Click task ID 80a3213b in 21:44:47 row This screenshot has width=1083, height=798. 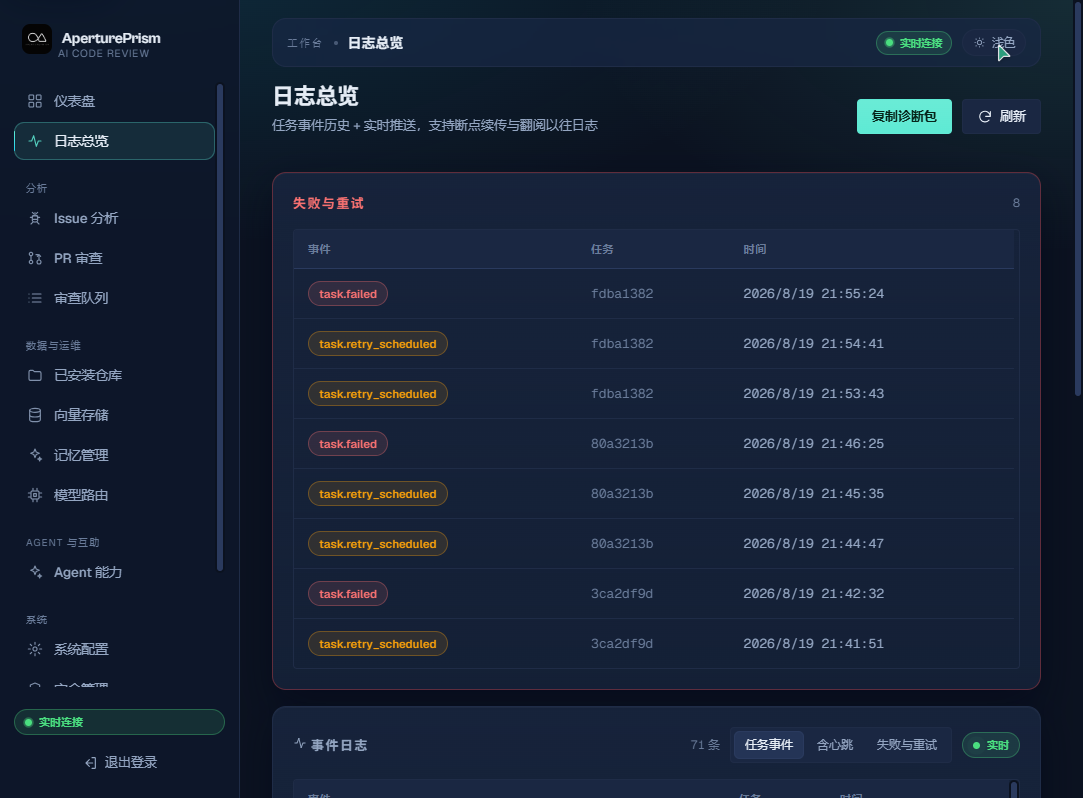pos(622,544)
